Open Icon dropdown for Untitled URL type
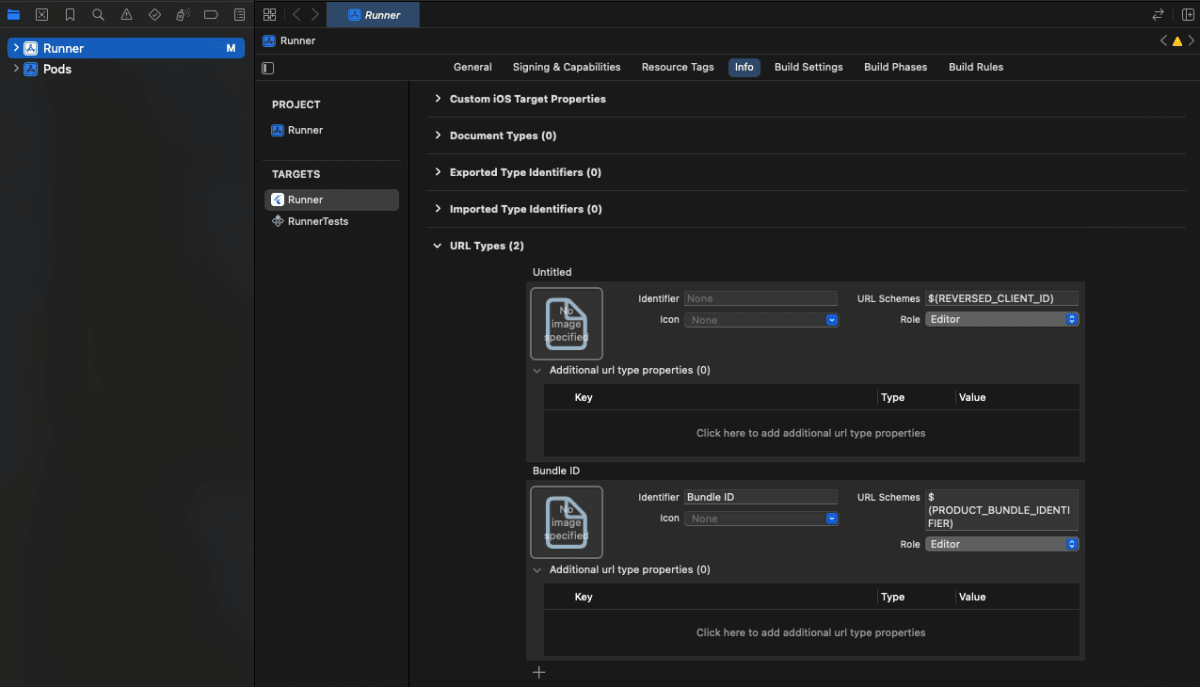The height and width of the screenshot is (687, 1200). tap(762, 320)
